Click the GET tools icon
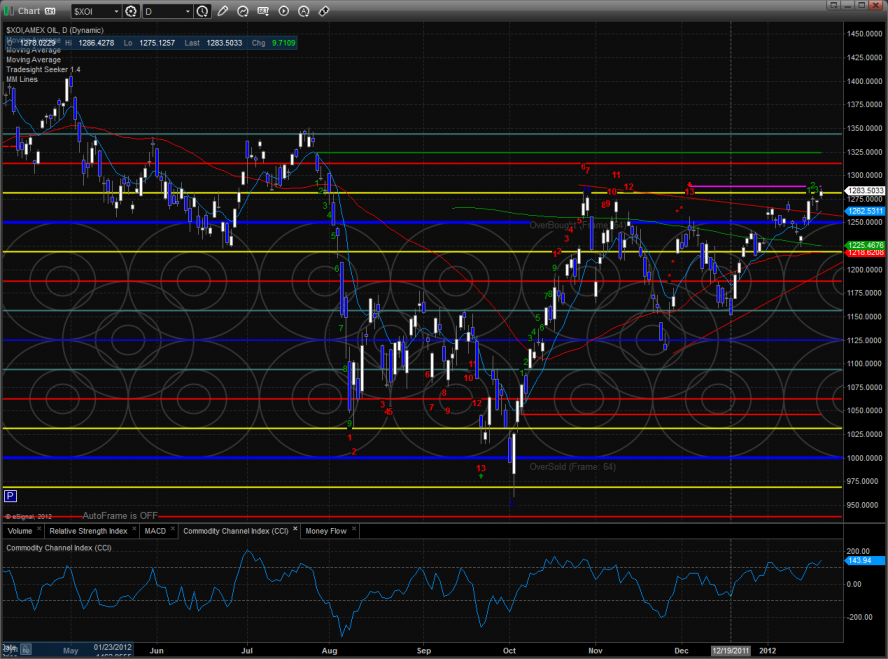 (x=263, y=11)
